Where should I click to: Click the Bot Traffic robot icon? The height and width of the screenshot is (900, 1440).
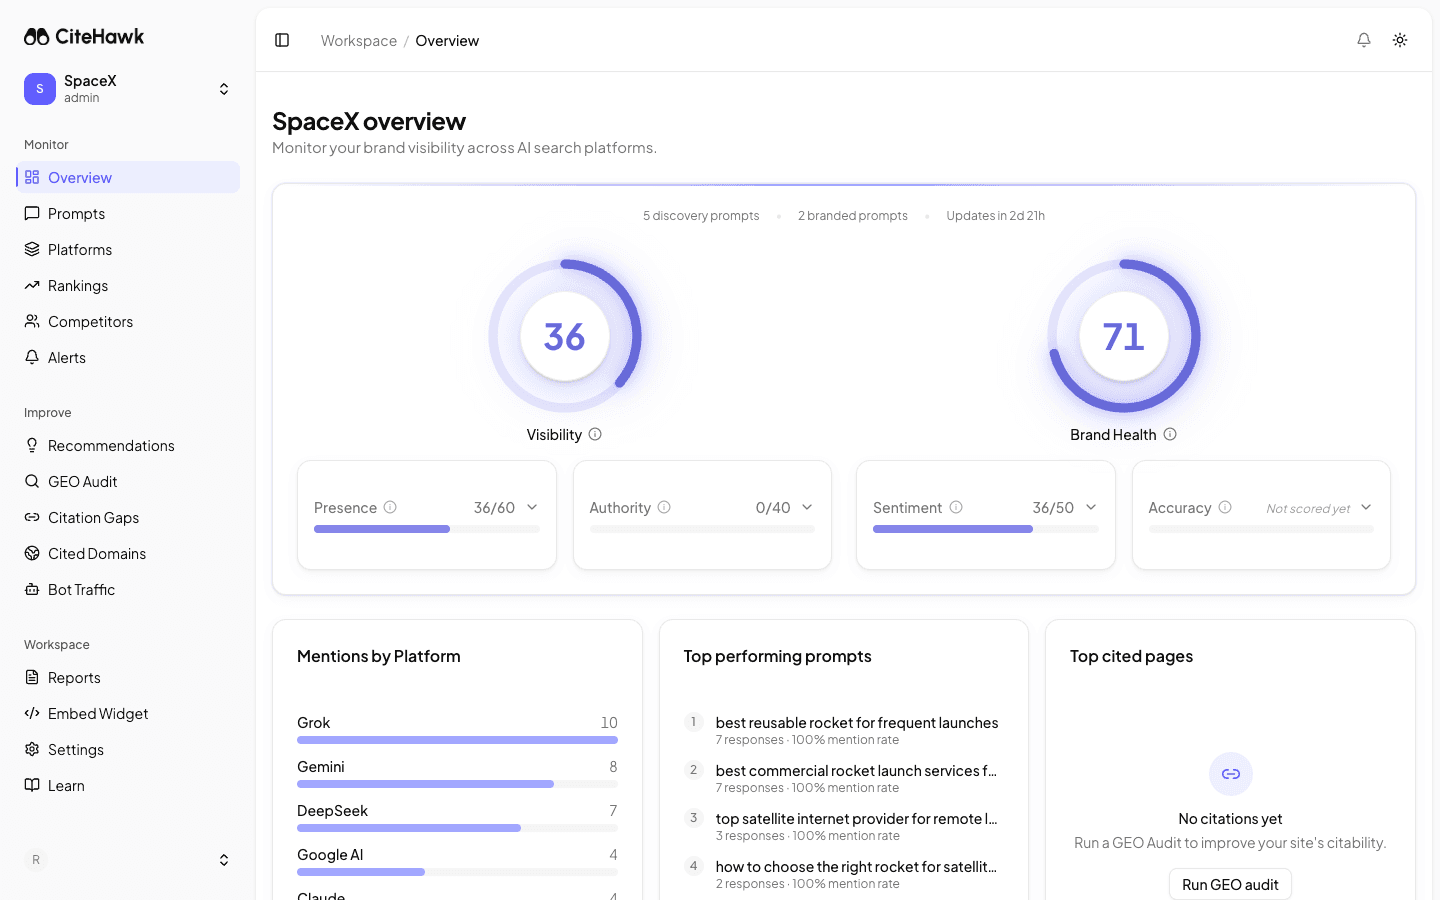pos(32,589)
